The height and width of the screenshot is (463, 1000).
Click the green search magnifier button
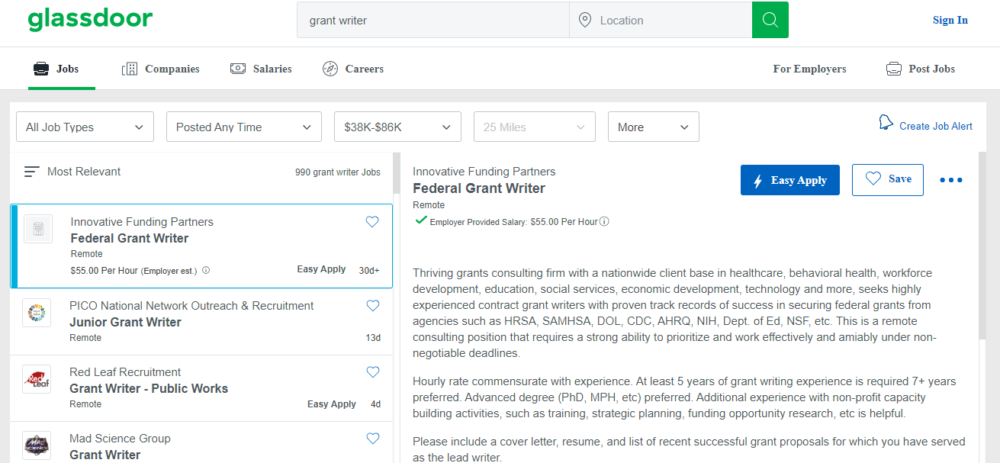coord(770,20)
